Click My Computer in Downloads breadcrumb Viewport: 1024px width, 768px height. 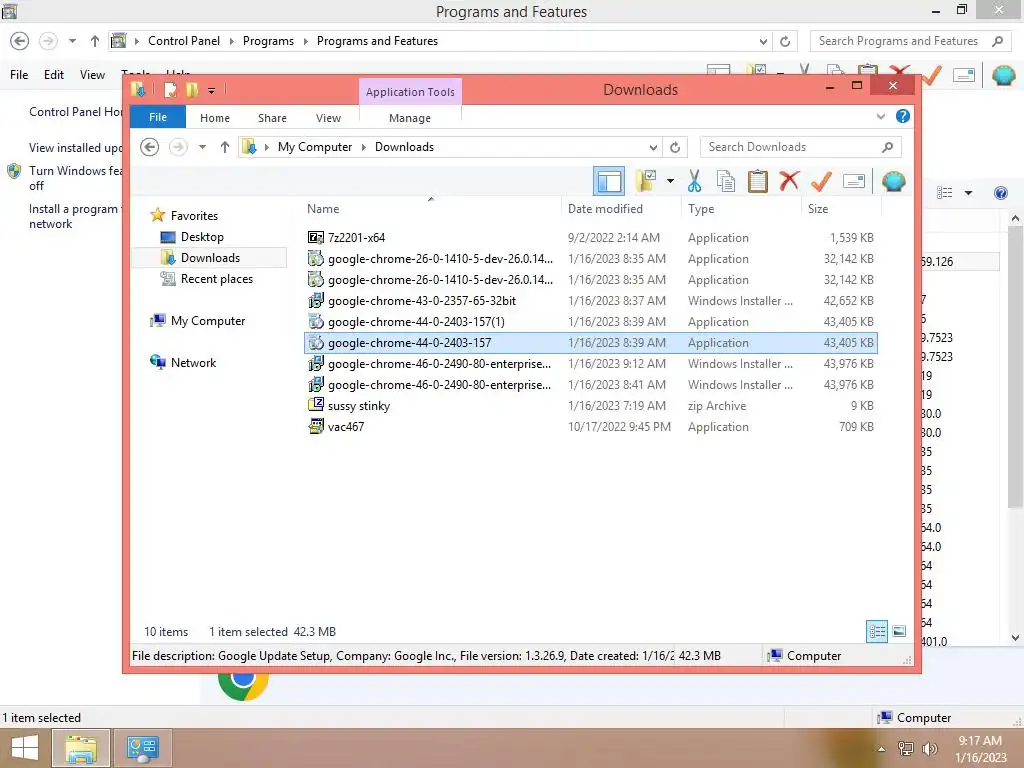315,147
